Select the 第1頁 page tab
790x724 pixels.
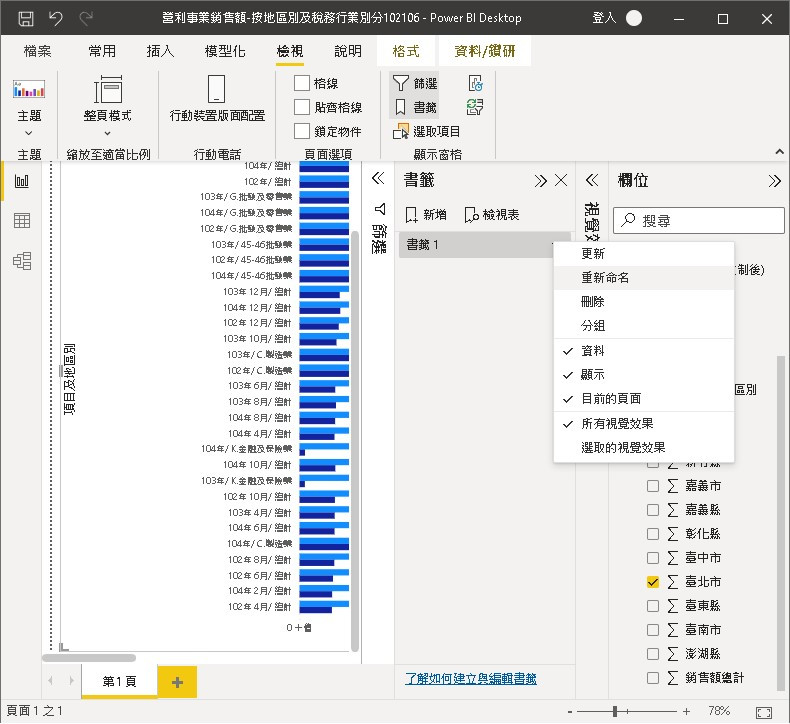119,682
